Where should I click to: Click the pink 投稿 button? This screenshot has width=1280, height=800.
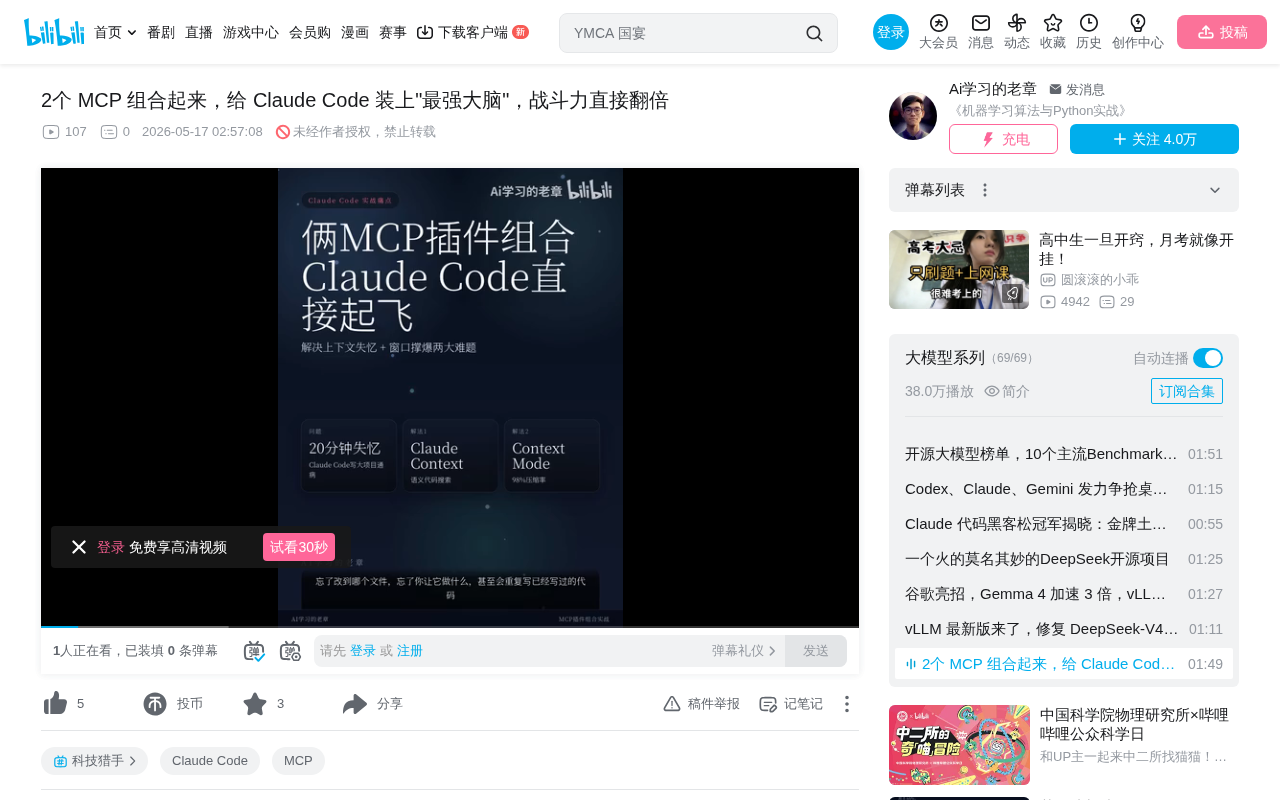tap(1222, 32)
